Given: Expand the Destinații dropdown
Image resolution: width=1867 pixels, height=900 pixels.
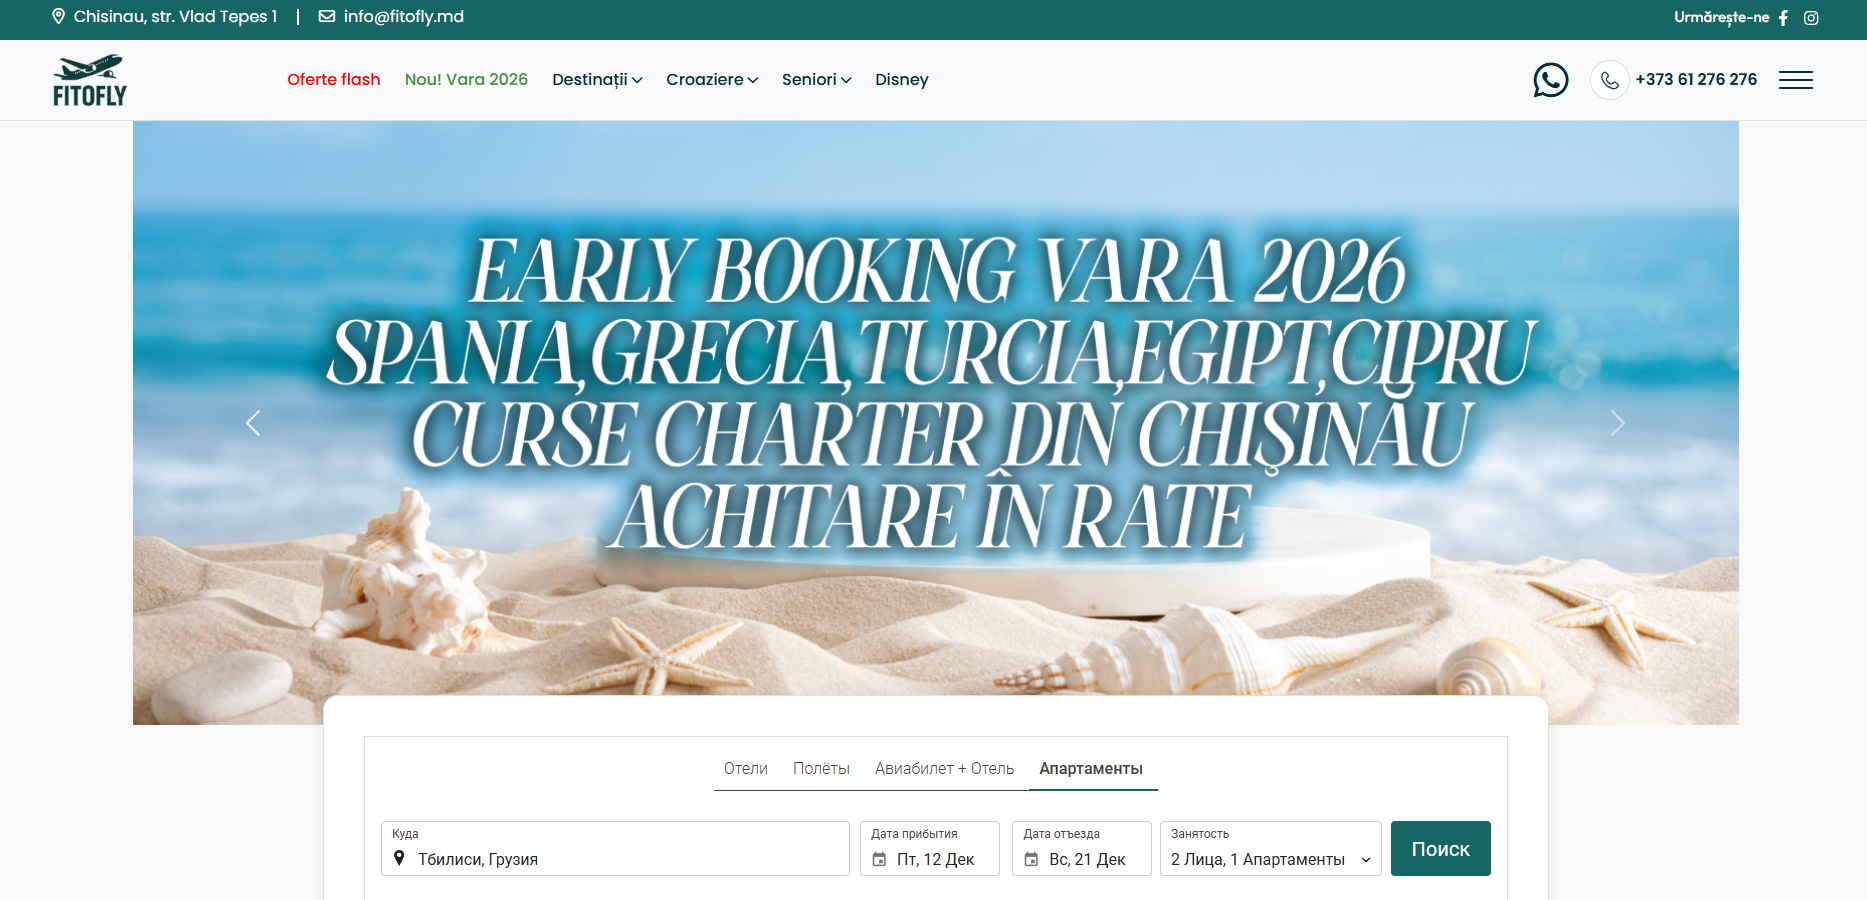Looking at the screenshot, I should [597, 80].
